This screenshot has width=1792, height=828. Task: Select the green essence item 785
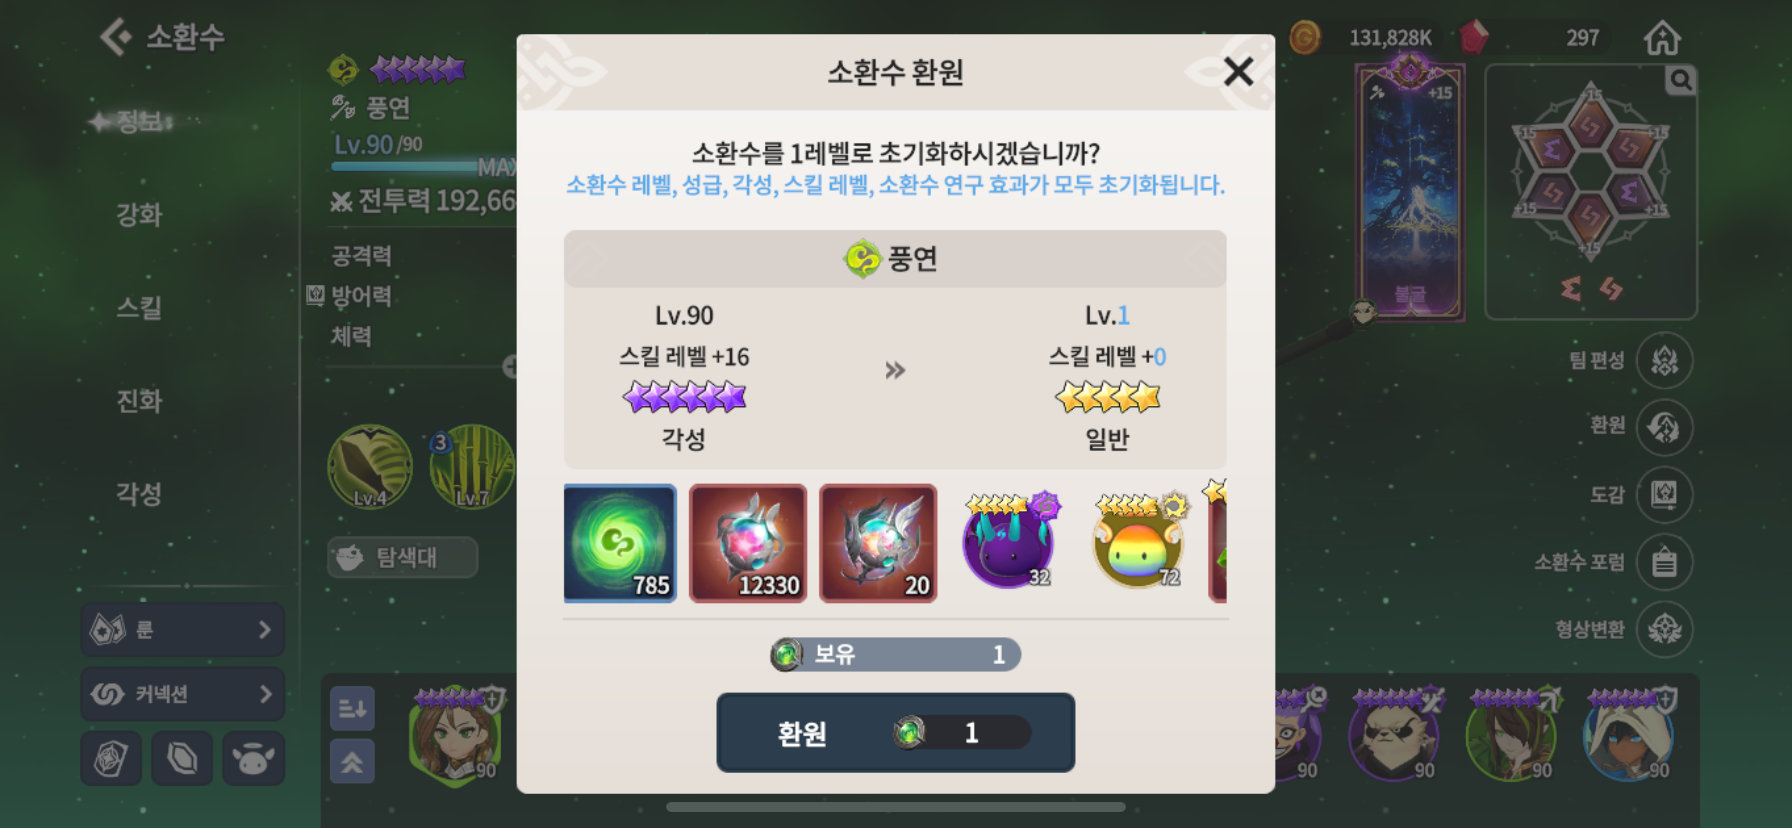point(620,543)
